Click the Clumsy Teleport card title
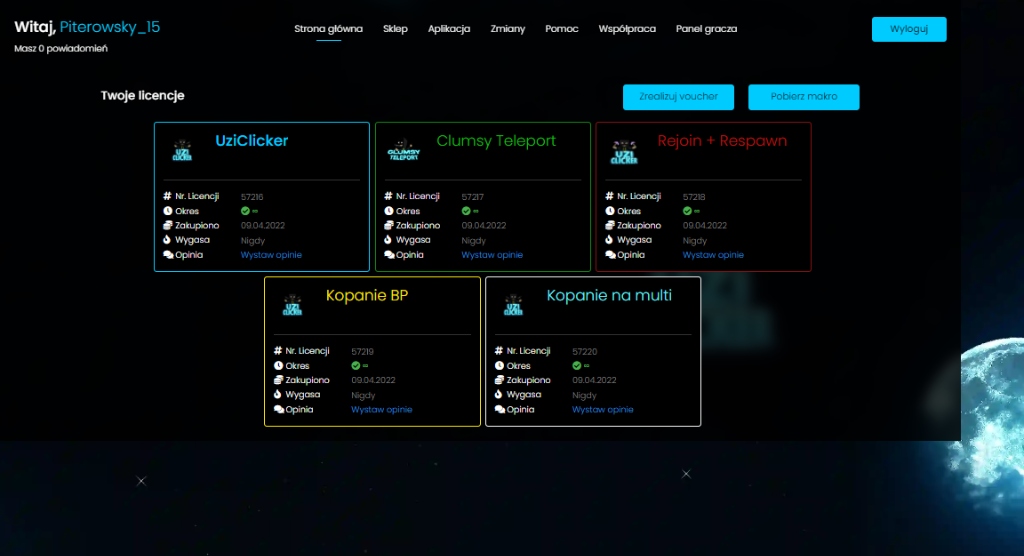1024x556 pixels. click(x=496, y=140)
